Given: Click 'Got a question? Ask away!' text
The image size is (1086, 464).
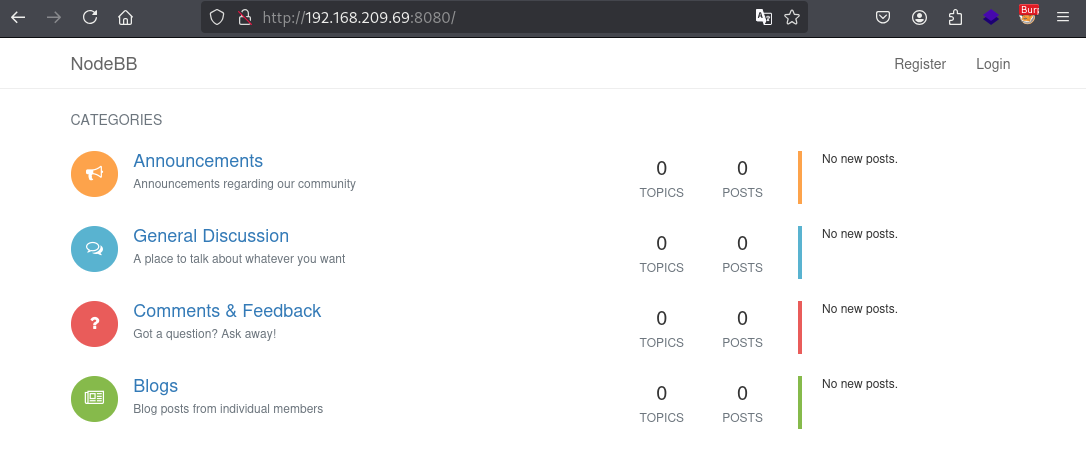Looking at the screenshot, I should (x=204, y=334).
